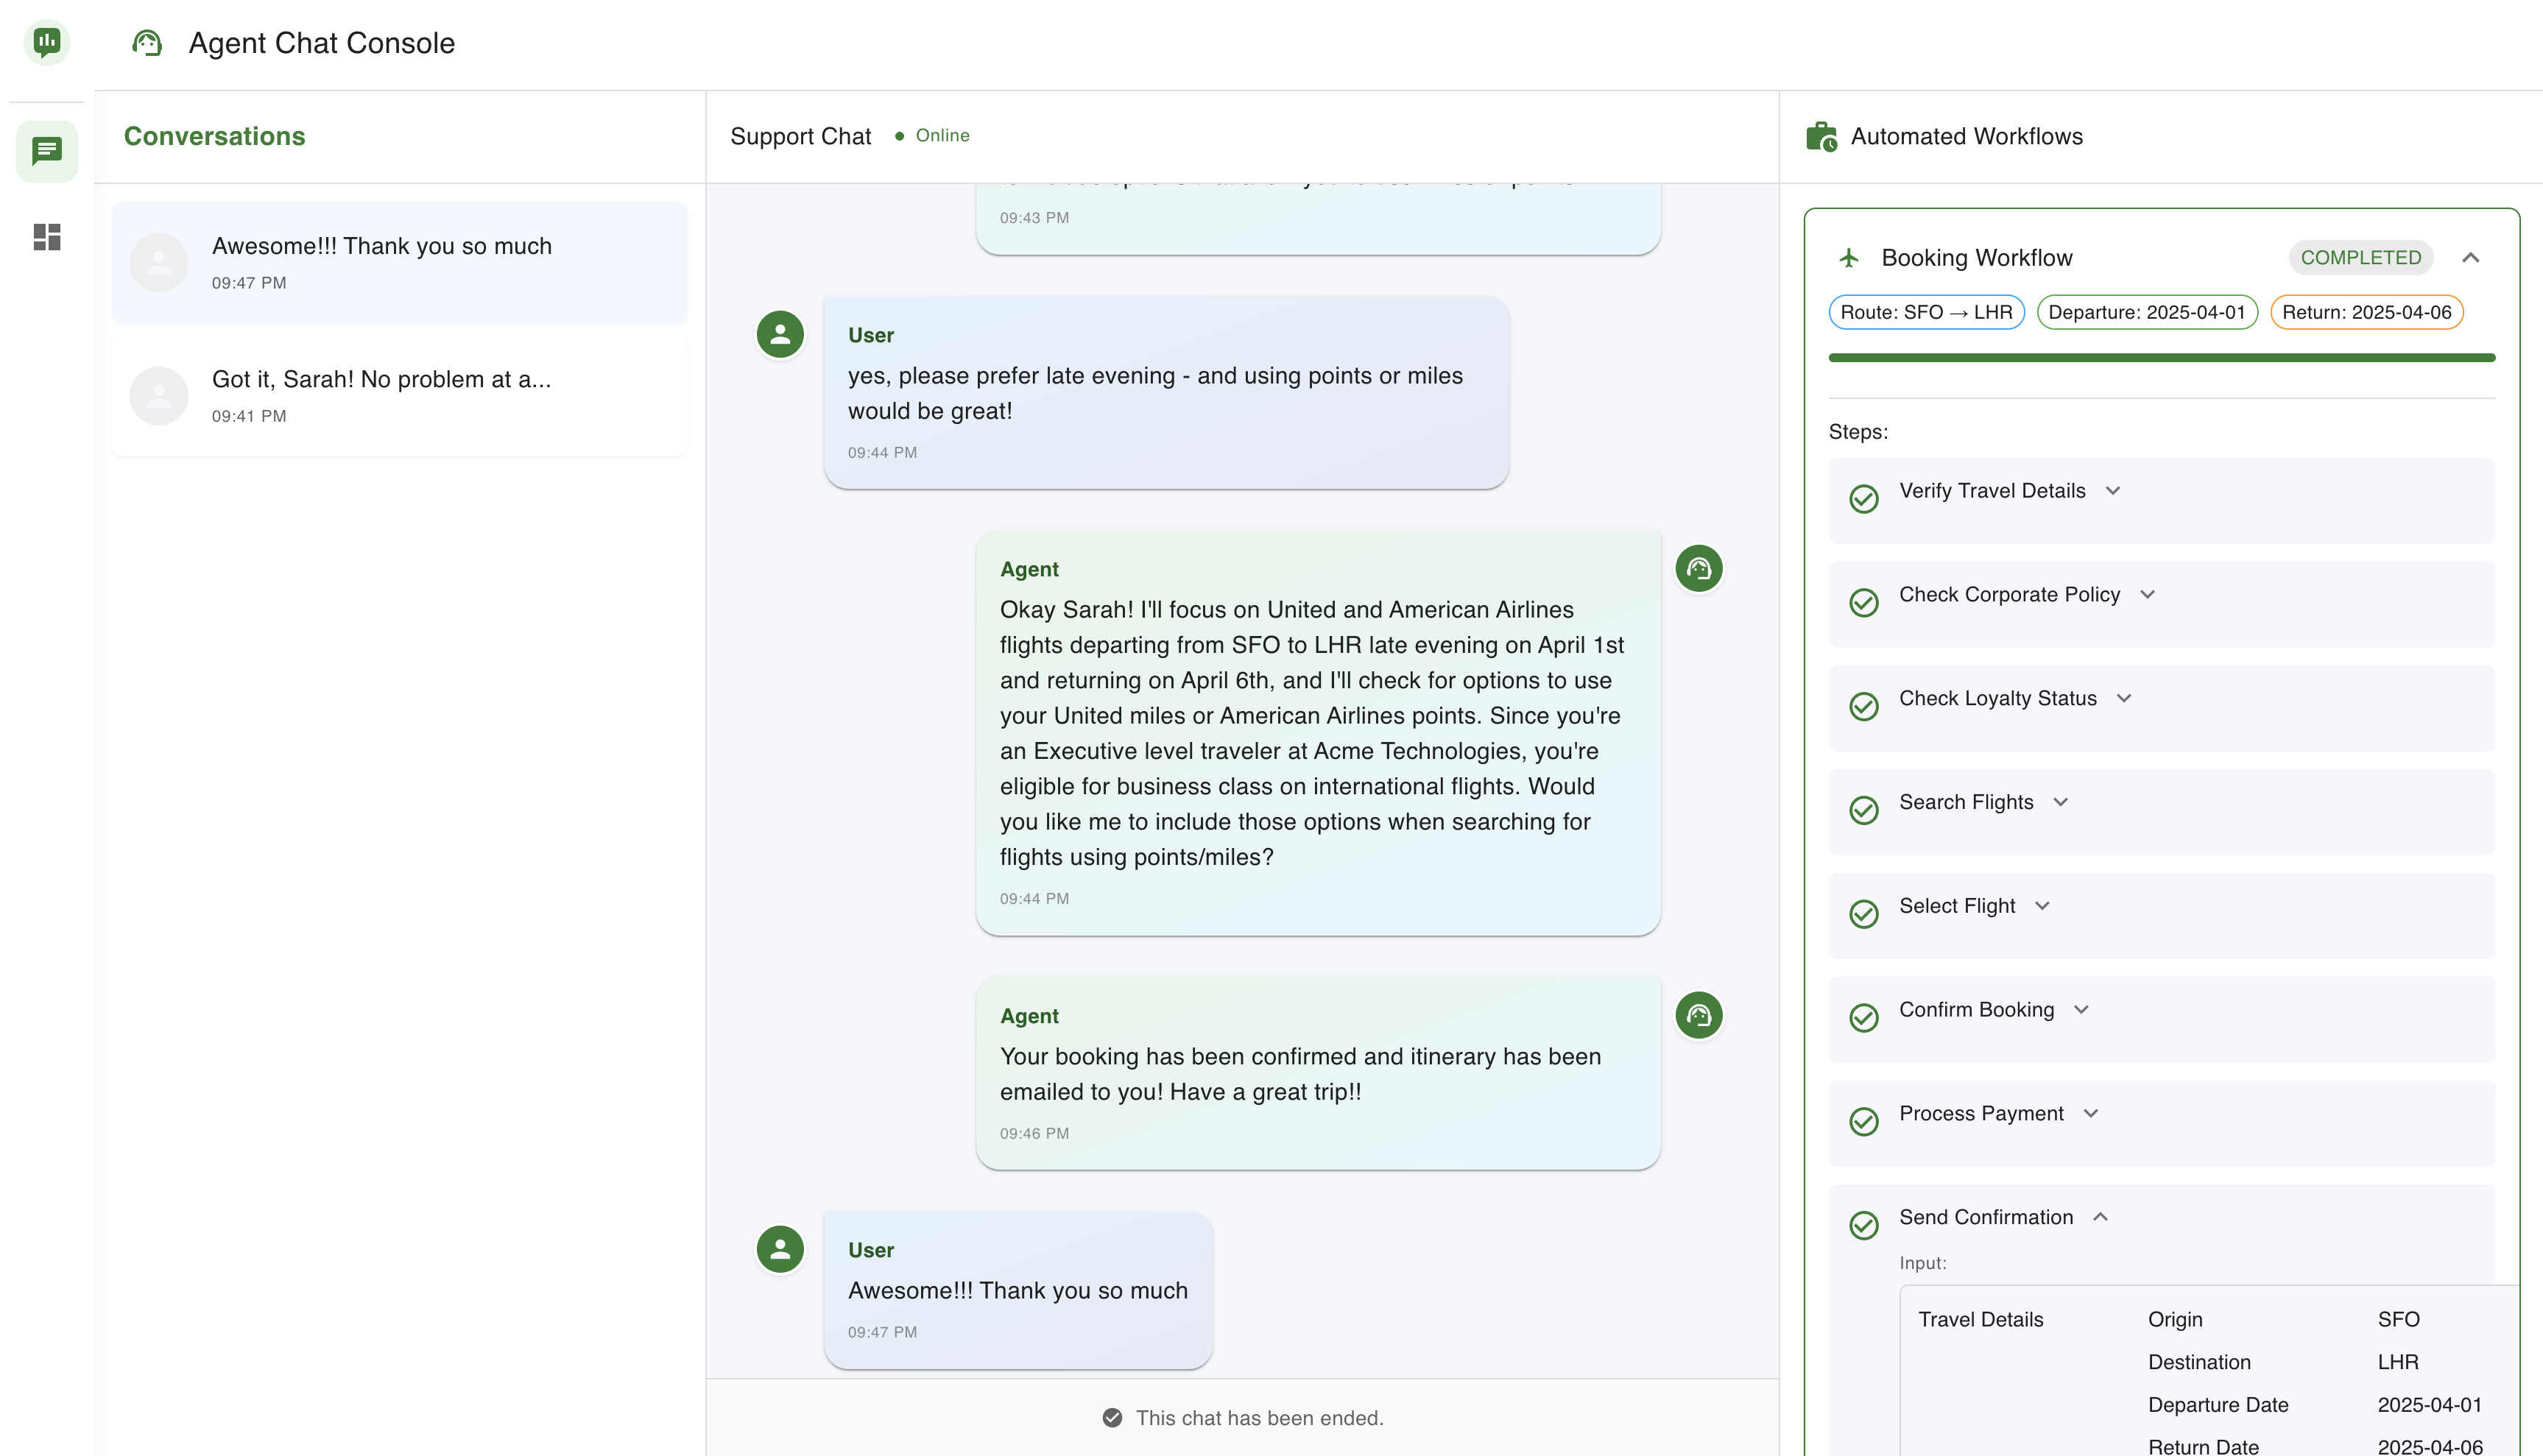Click the Booking Workflow green progress bar
This screenshot has width=2543, height=1456.
(x=2161, y=358)
